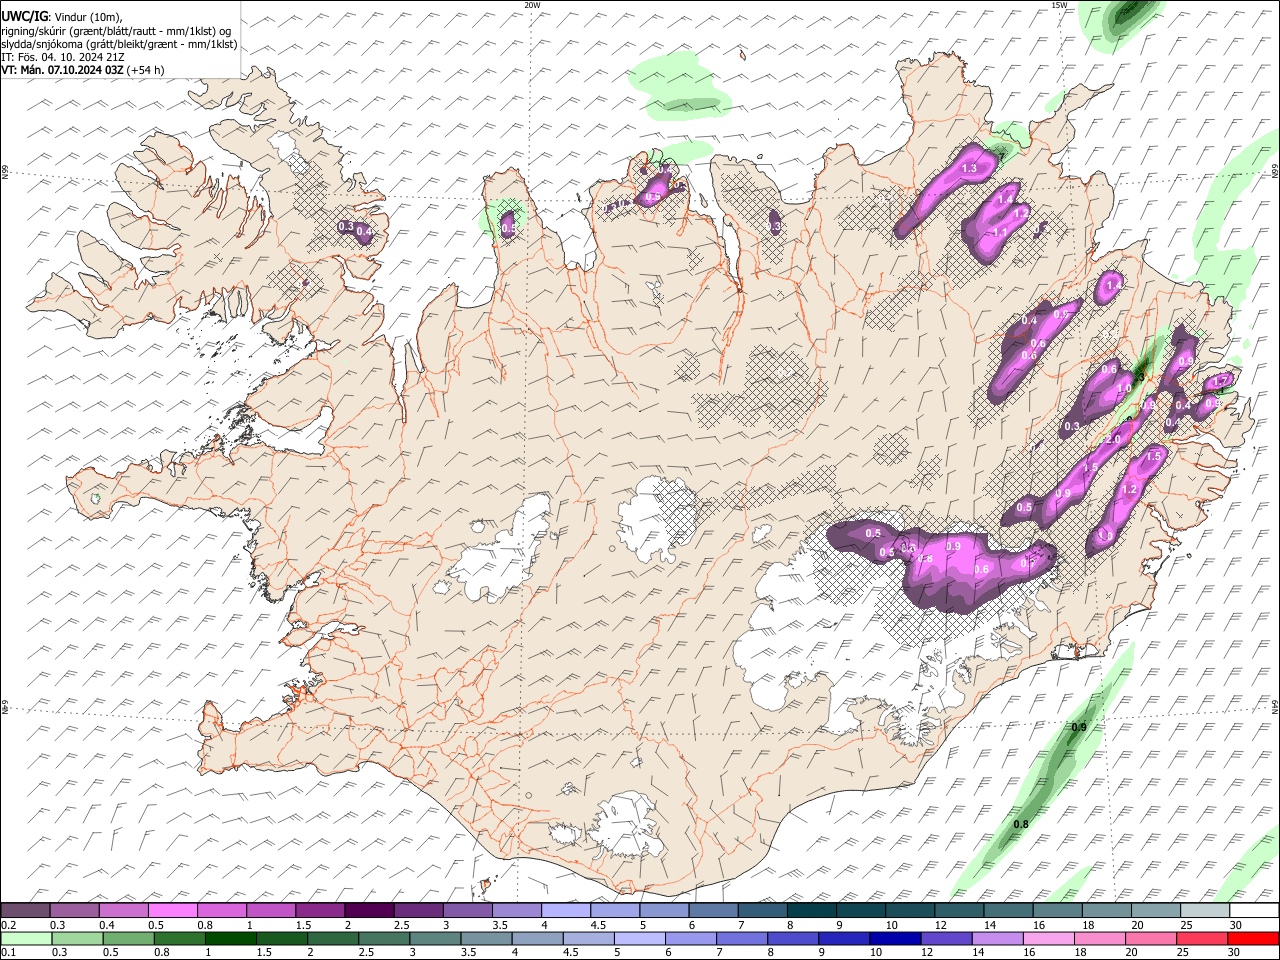
Task: Select the initial time line 'IT: Fös. 04. 10. 2024 21Z'
Action: coord(63,57)
